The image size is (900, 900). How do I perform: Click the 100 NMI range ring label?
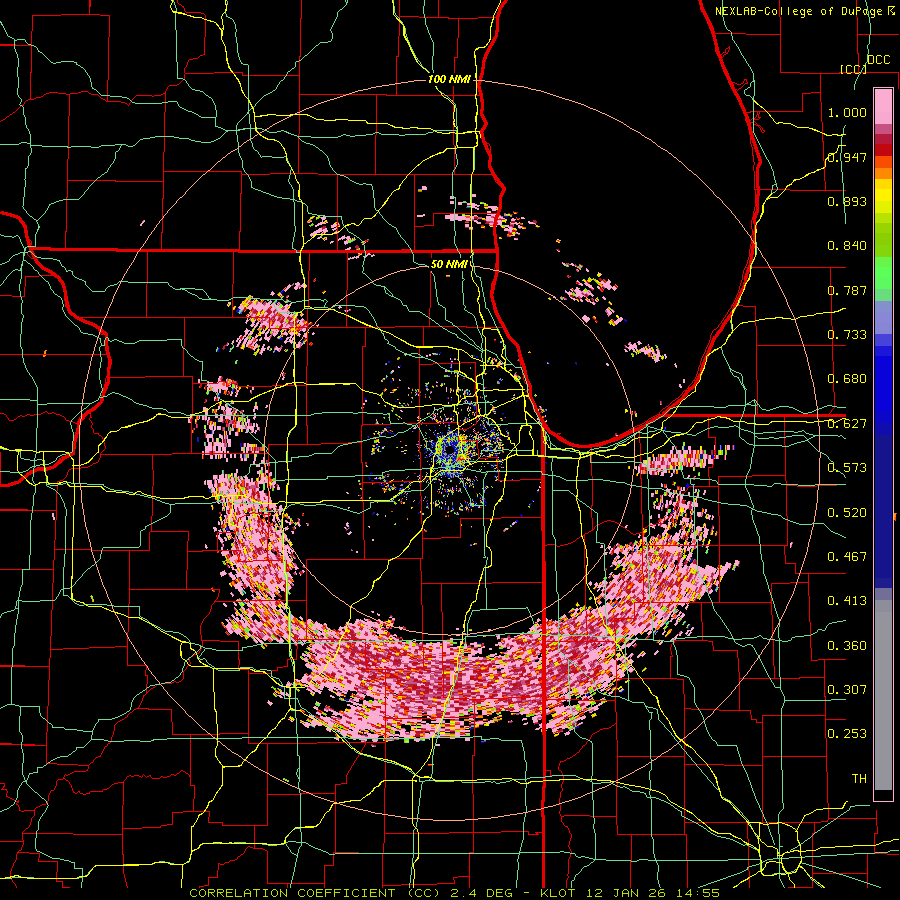[x=449, y=79]
